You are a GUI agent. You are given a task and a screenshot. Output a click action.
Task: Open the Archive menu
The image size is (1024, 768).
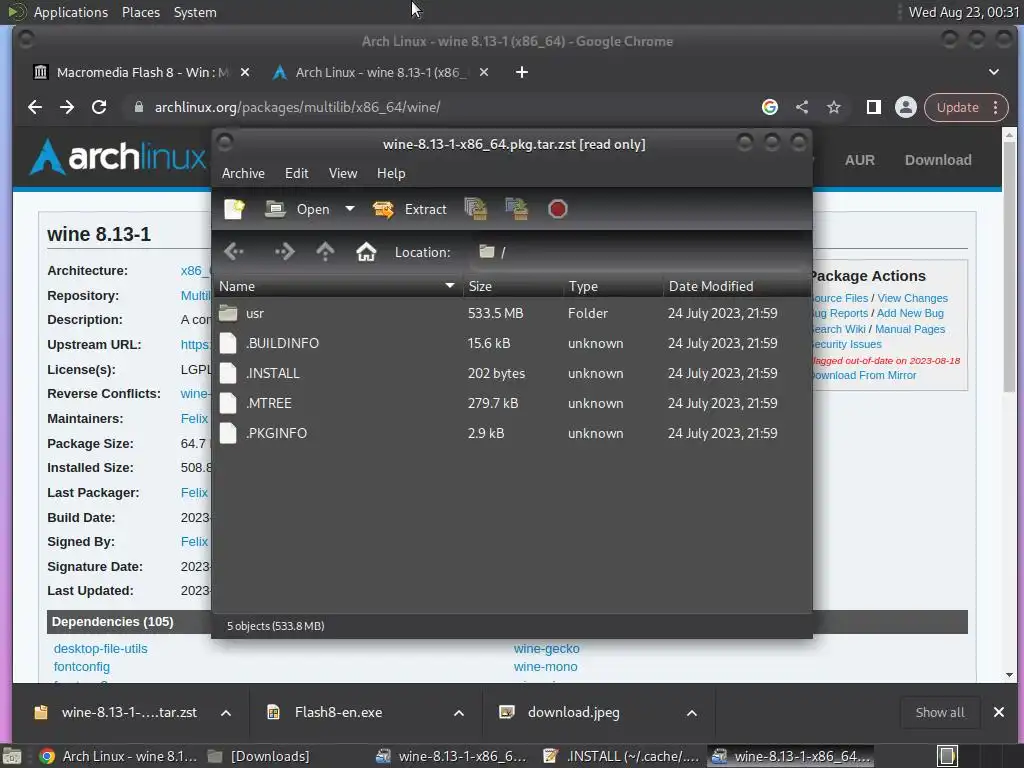click(243, 173)
